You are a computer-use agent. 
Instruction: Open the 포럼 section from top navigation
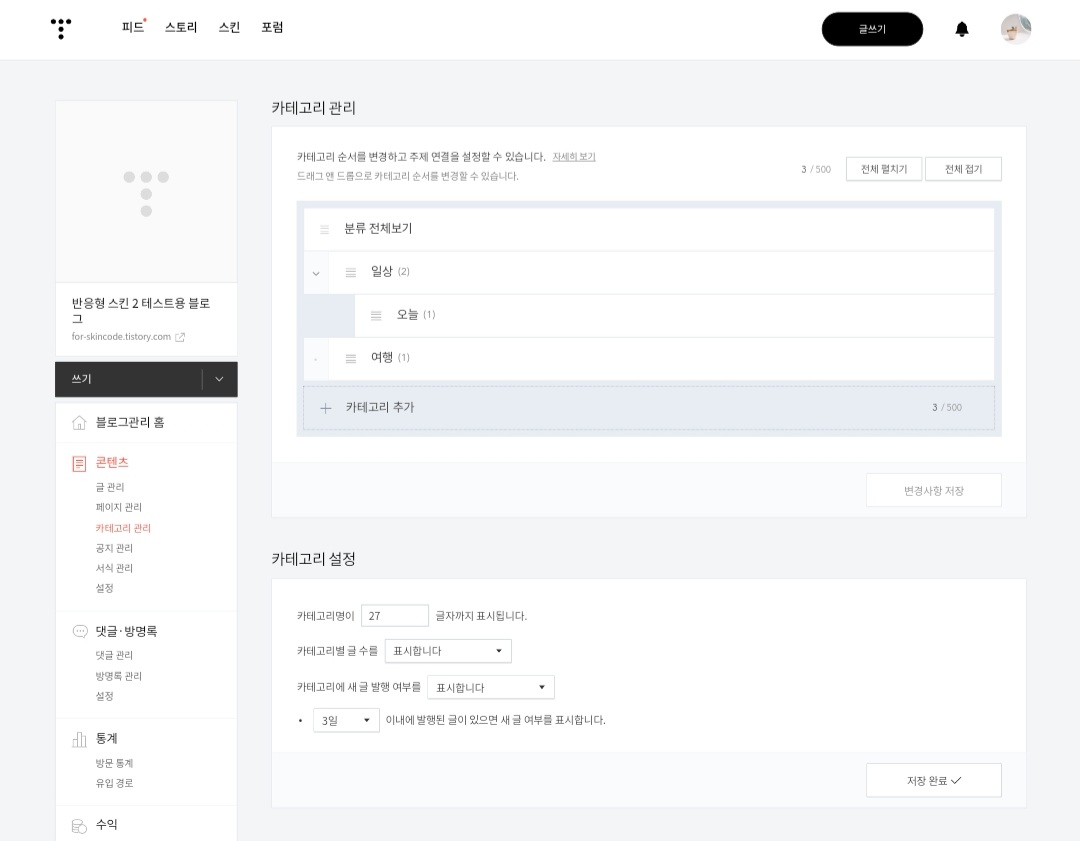point(270,28)
